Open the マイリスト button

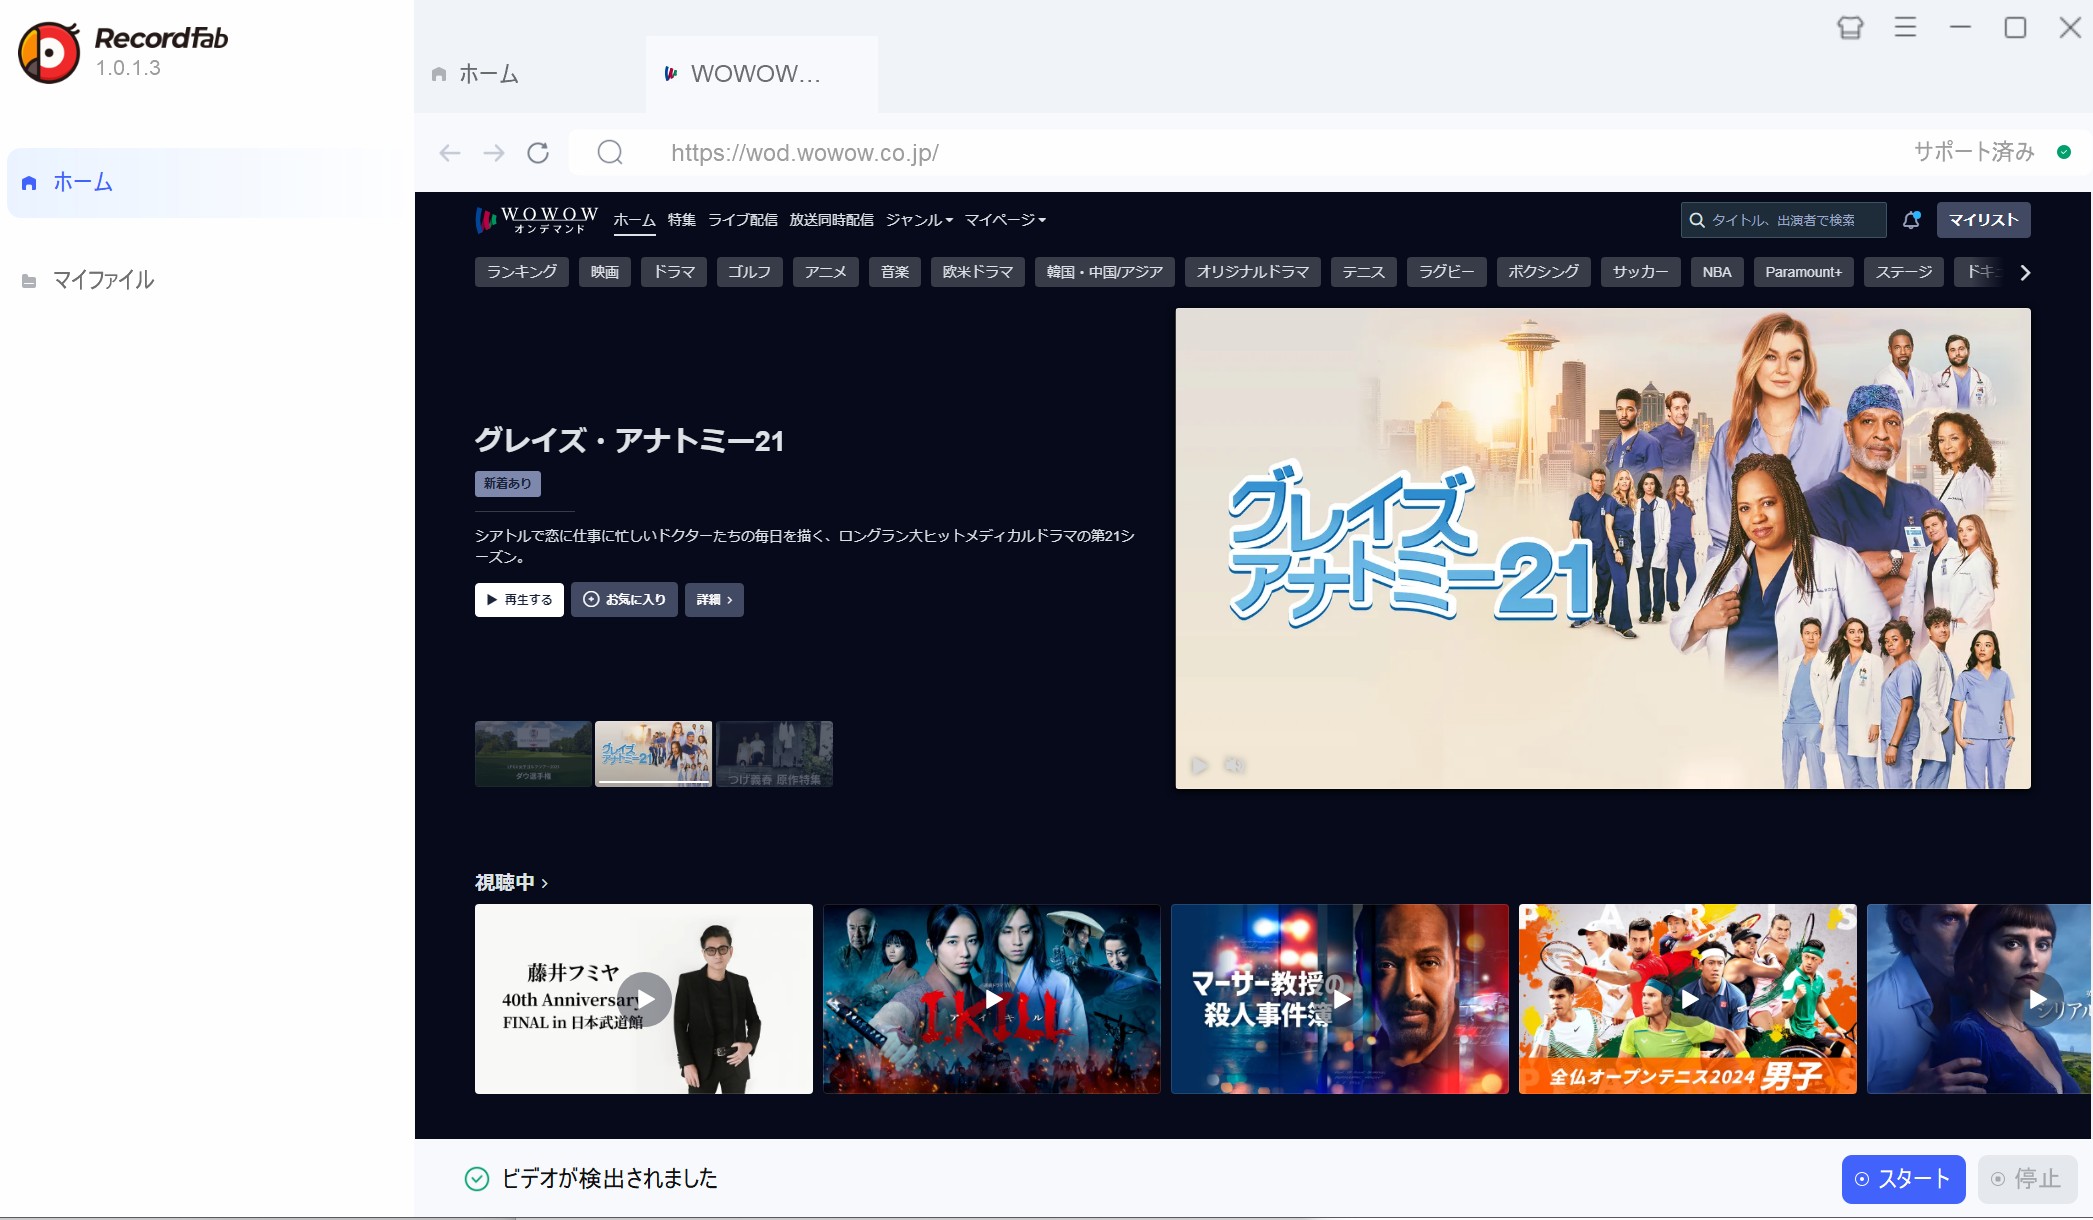1983,220
